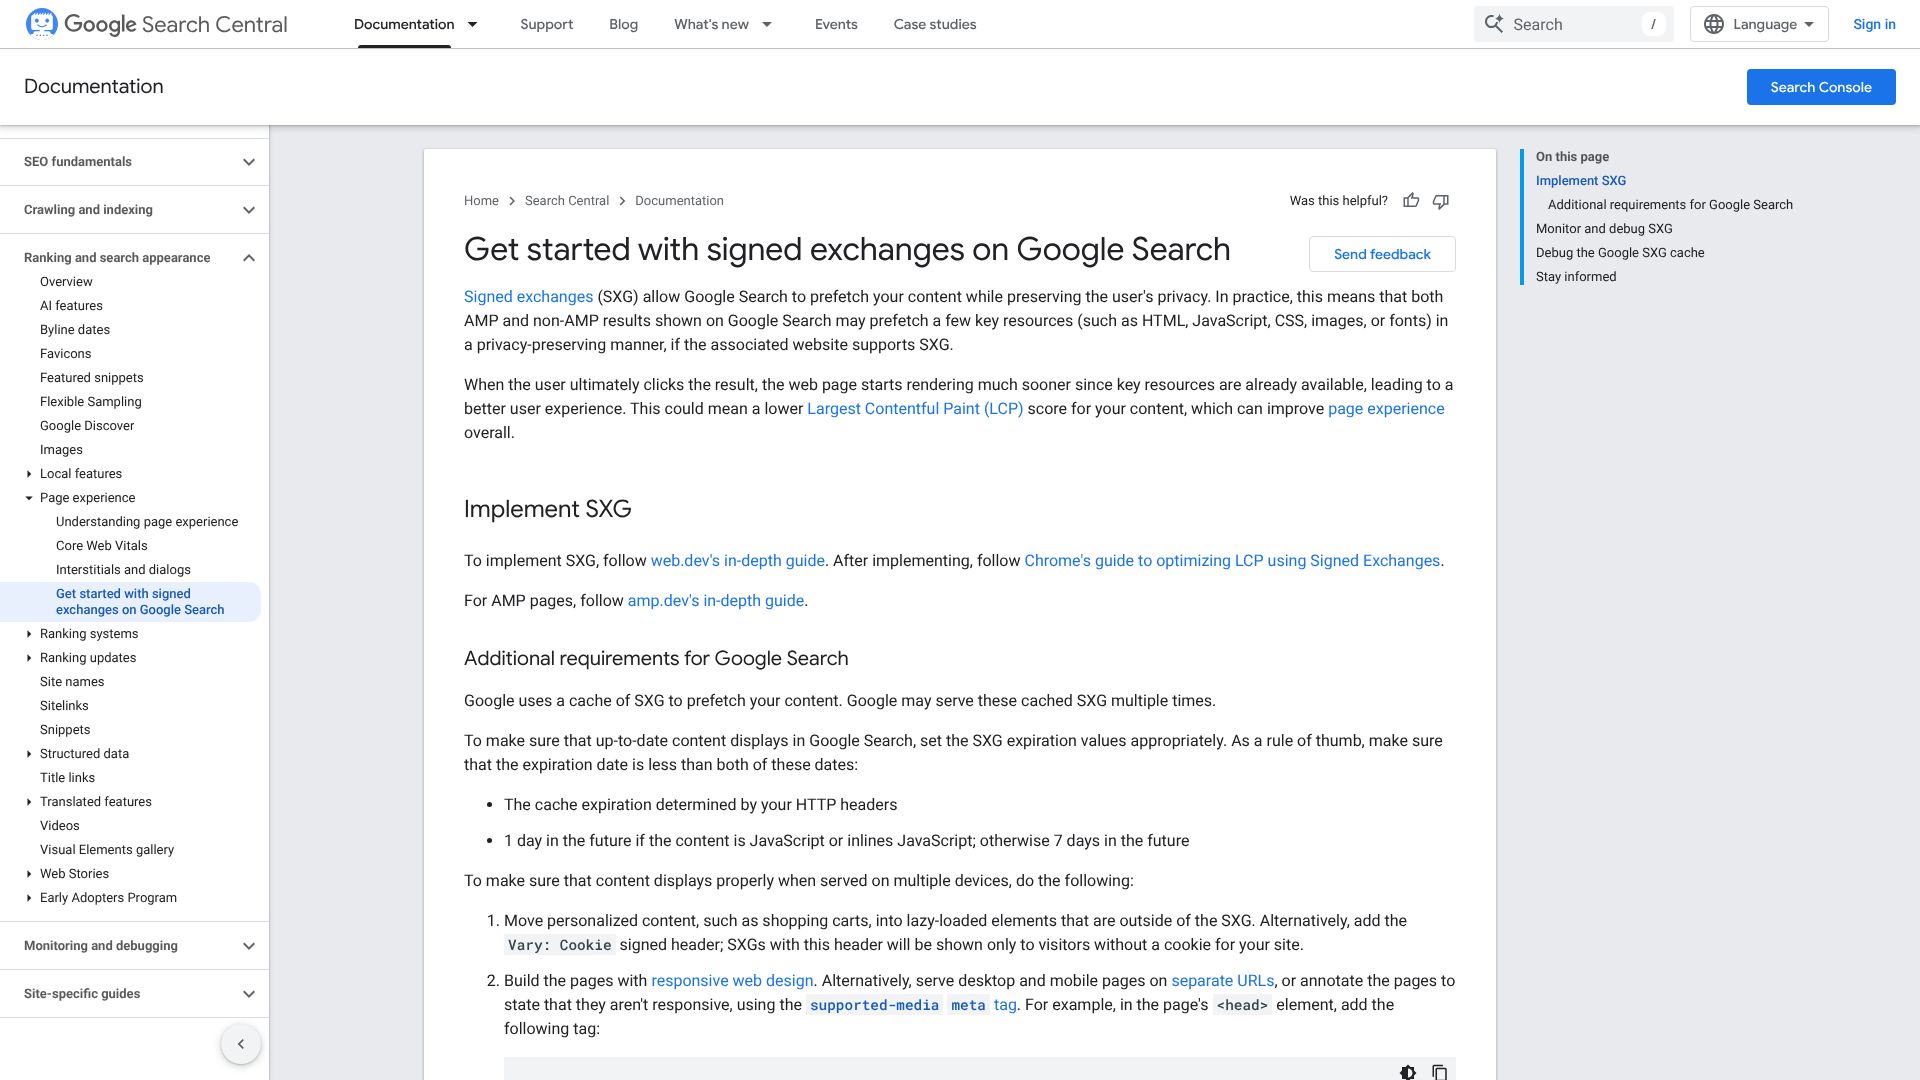Screen dimensions: 1920x1080
Task: Open the responsive web design link
Action: [732, 981]
